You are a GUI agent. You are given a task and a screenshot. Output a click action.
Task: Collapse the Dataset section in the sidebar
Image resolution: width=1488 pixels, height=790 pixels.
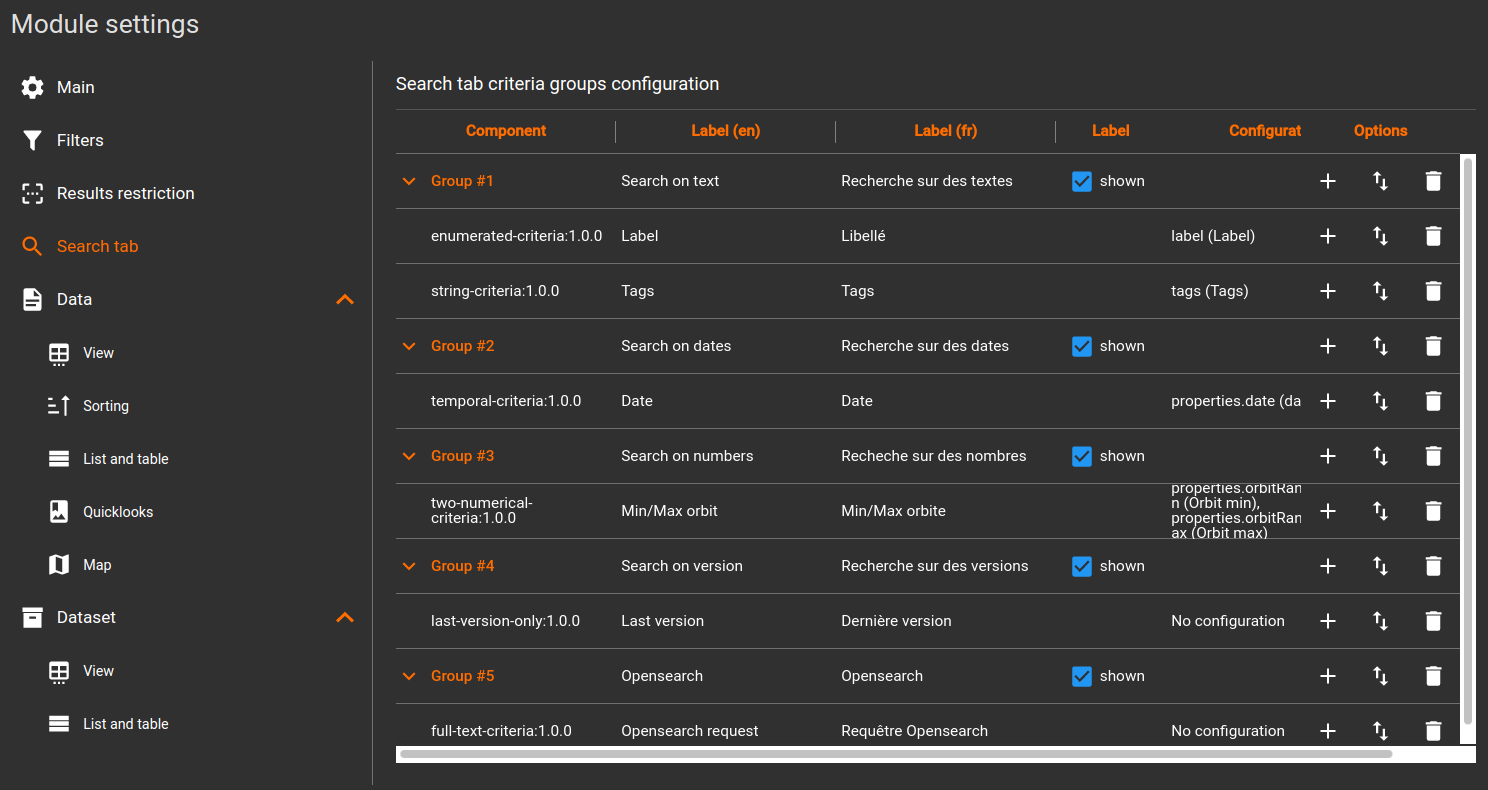click(345, 617)
